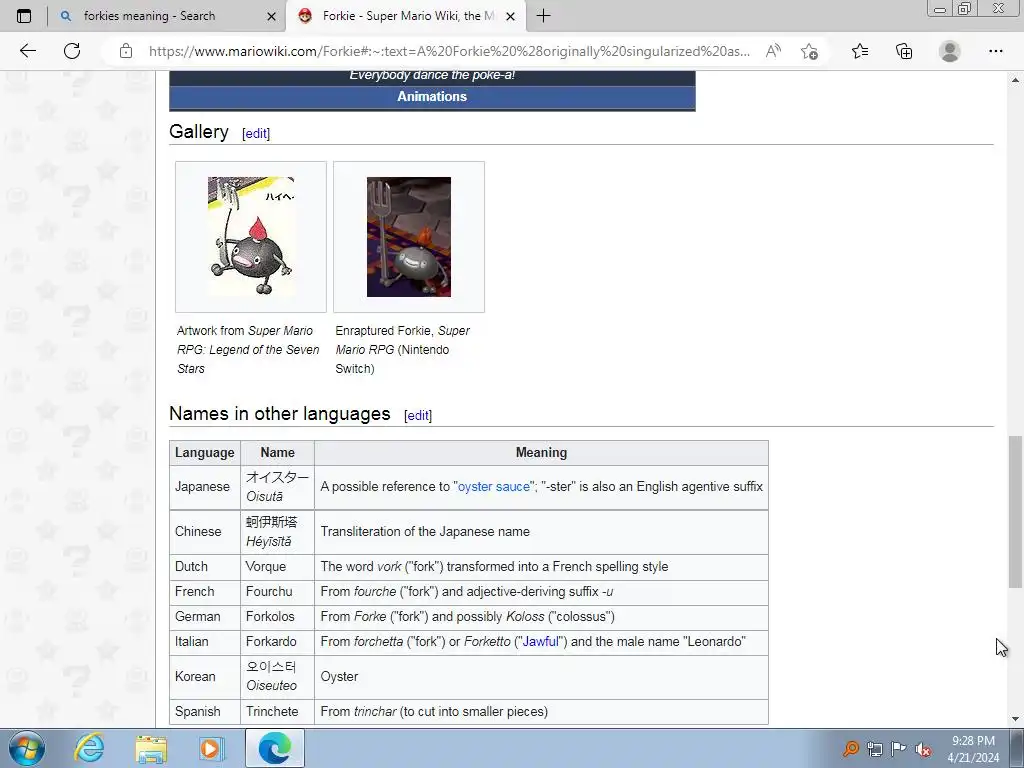
Task: Click the Microsoft Edge taskbar icon
Action: coord(274,748)
